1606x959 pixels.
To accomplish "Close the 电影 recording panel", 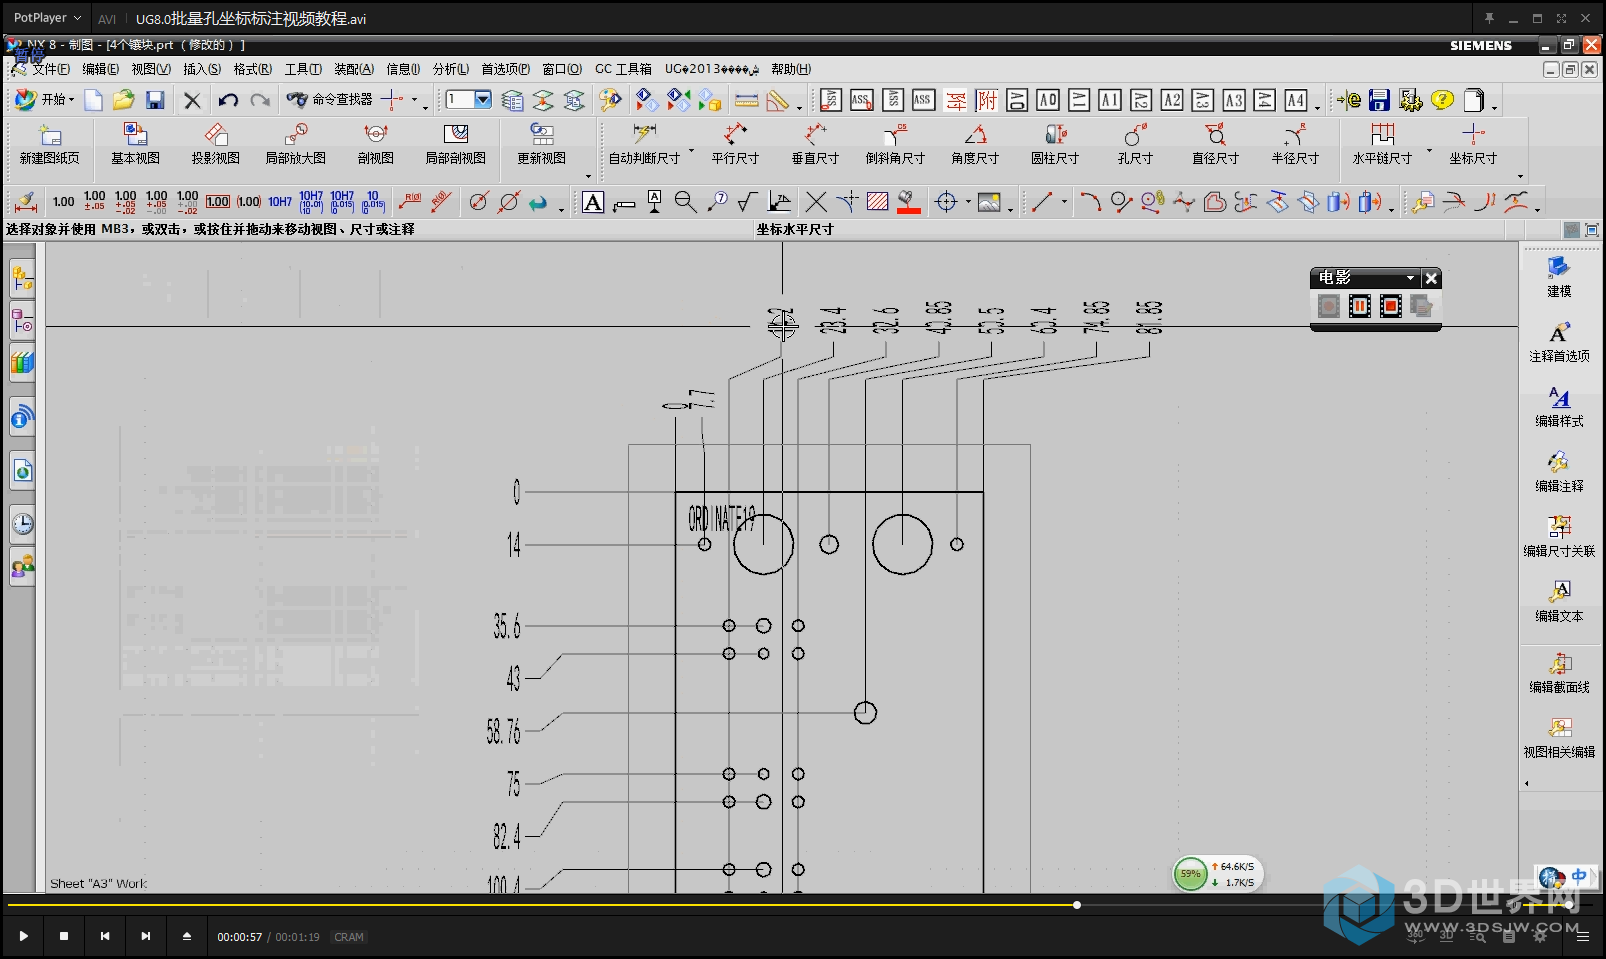I will click(1431, 278).
